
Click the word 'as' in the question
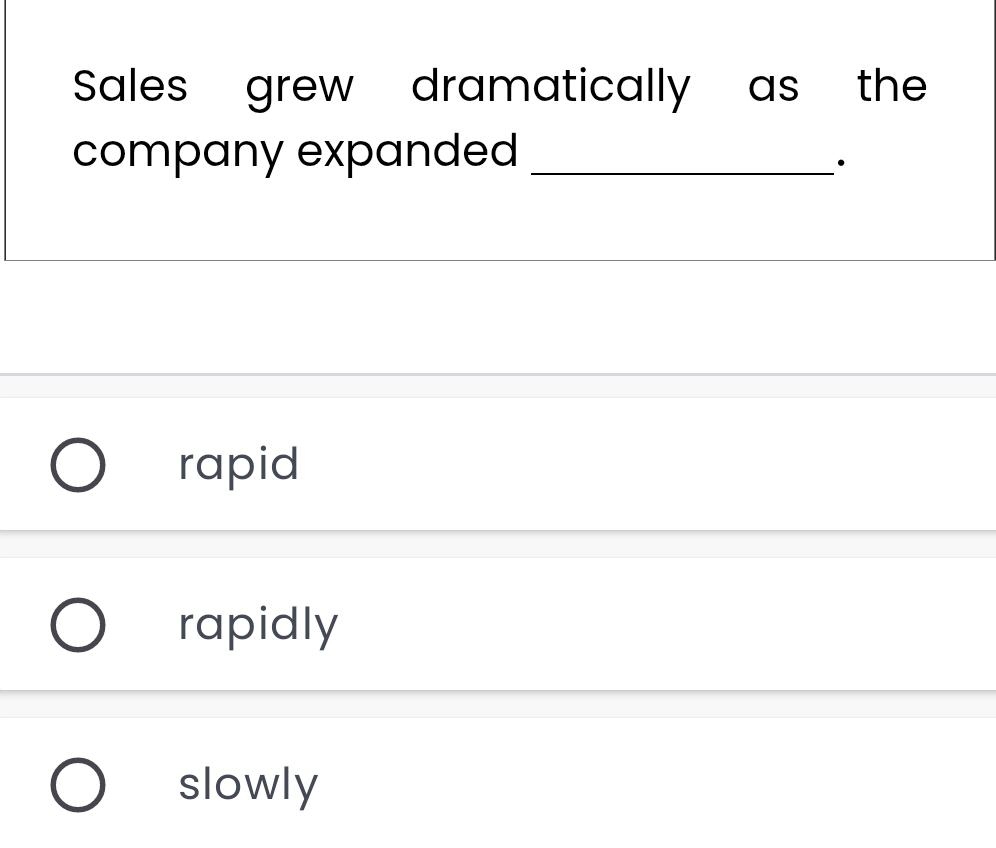pos(773,88)
